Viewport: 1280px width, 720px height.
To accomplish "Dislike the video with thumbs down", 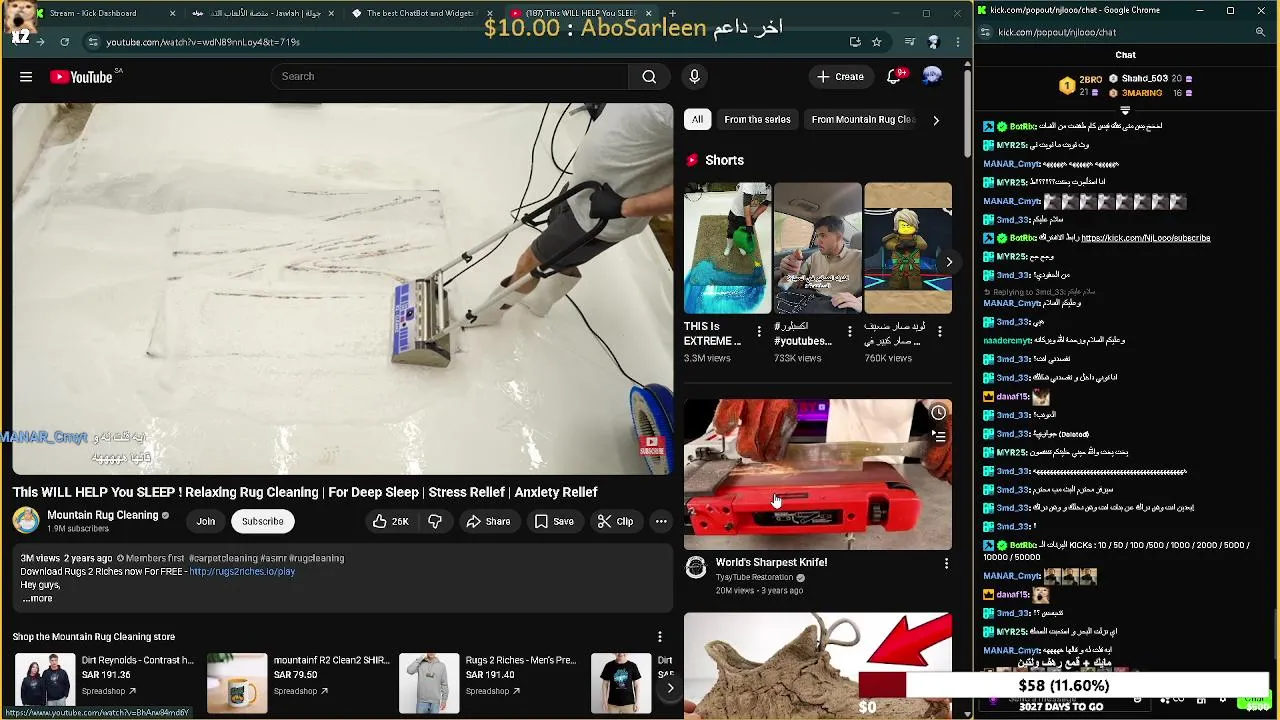I will [435, 521].
